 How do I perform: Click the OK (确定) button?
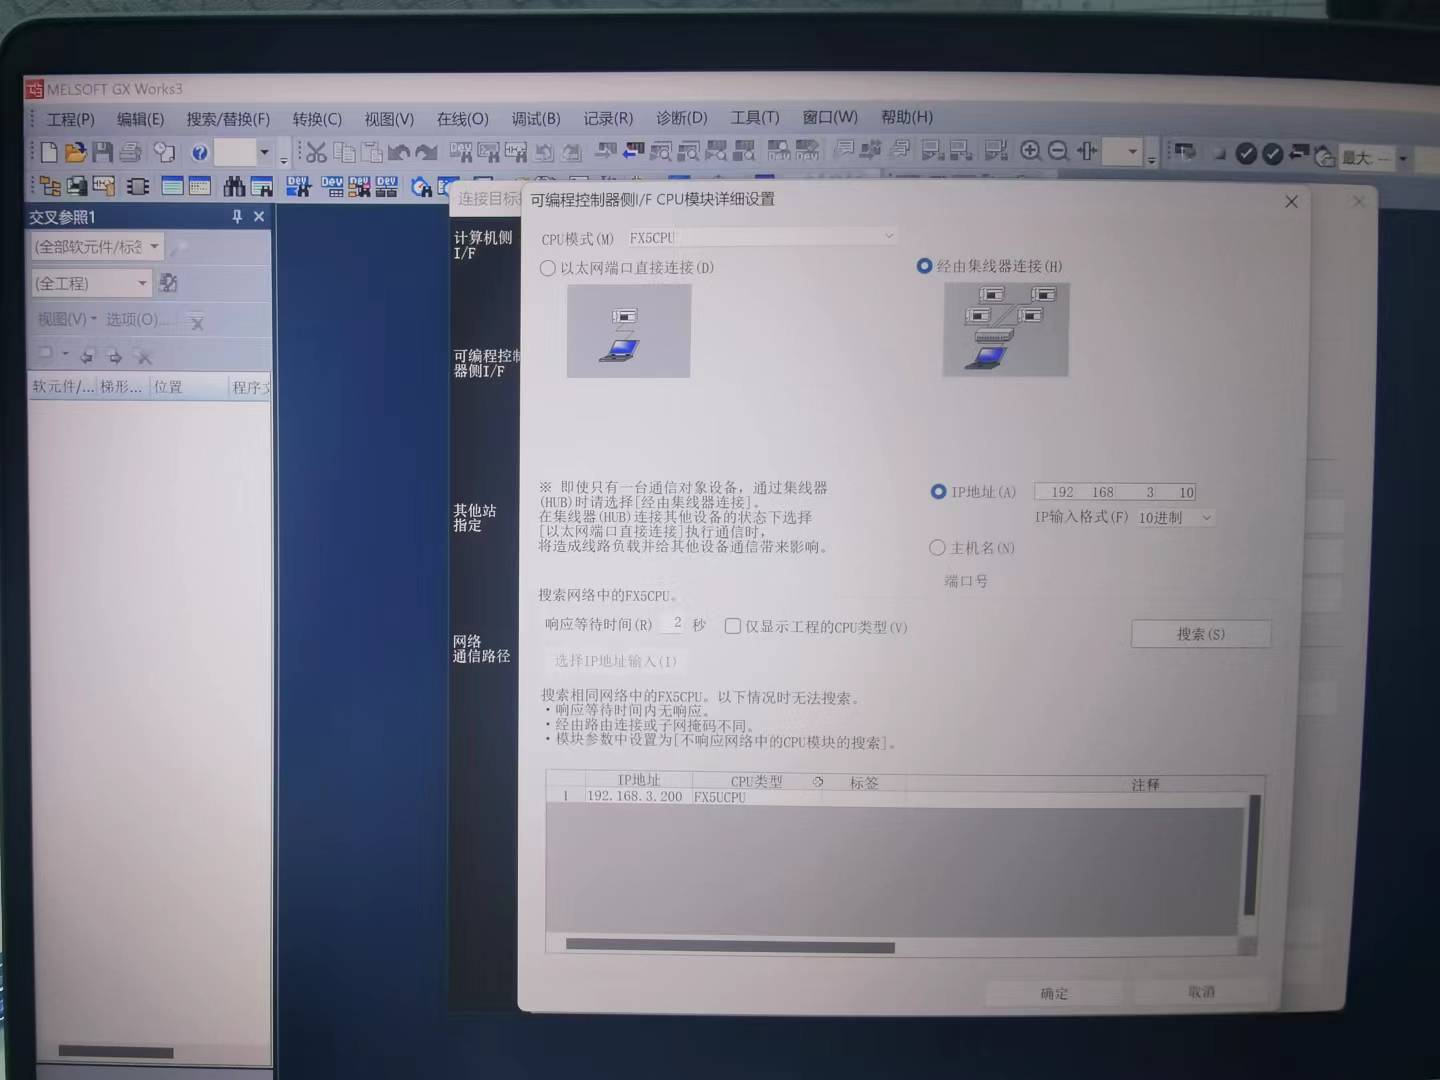tap(1054, 993)
